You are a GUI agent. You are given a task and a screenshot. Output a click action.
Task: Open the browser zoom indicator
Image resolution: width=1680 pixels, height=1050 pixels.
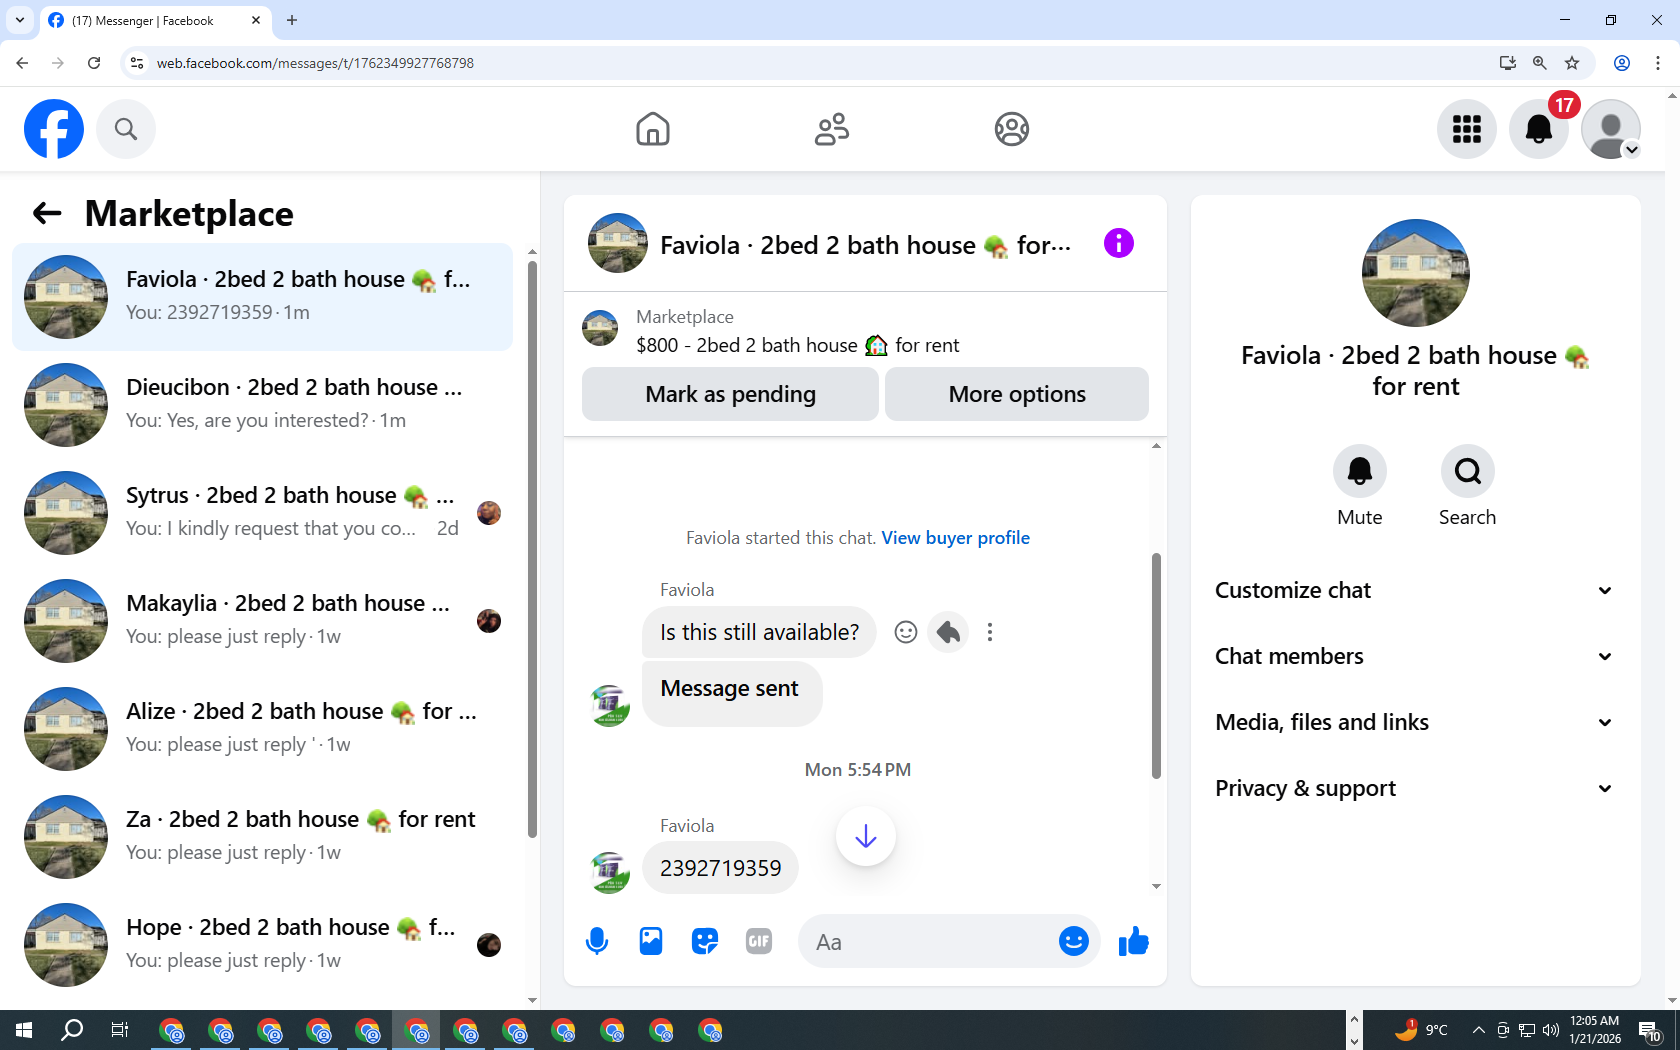tap(1540, 63)
